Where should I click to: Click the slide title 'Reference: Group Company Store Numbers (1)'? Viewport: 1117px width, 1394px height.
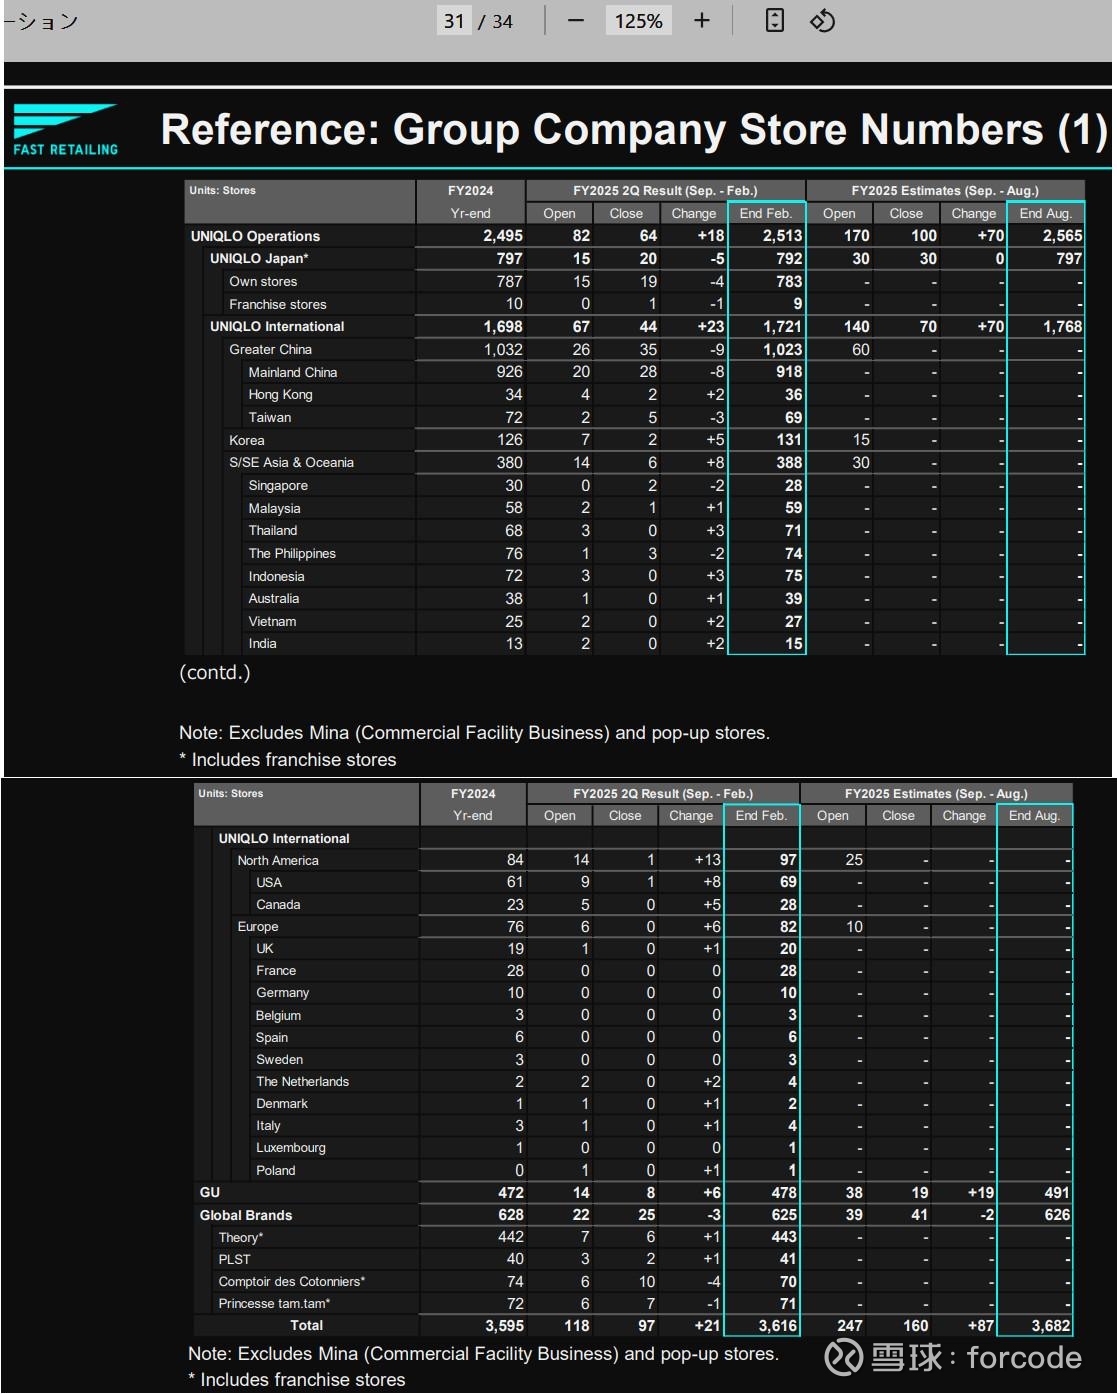point(634,130)
